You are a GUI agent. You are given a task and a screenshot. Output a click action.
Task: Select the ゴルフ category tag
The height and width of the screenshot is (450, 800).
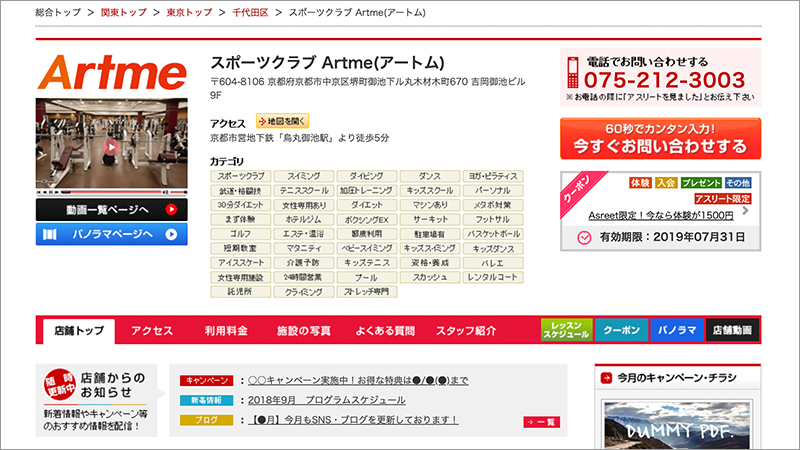click(240, 234)
